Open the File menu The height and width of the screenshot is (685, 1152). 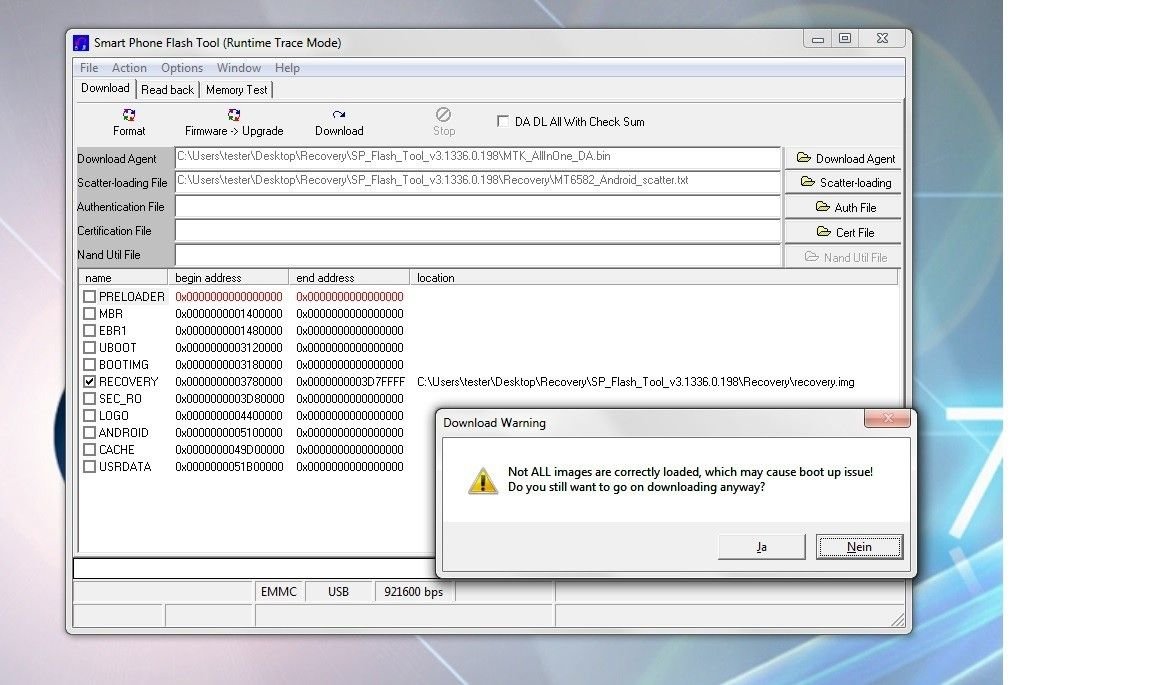[89, 68]
